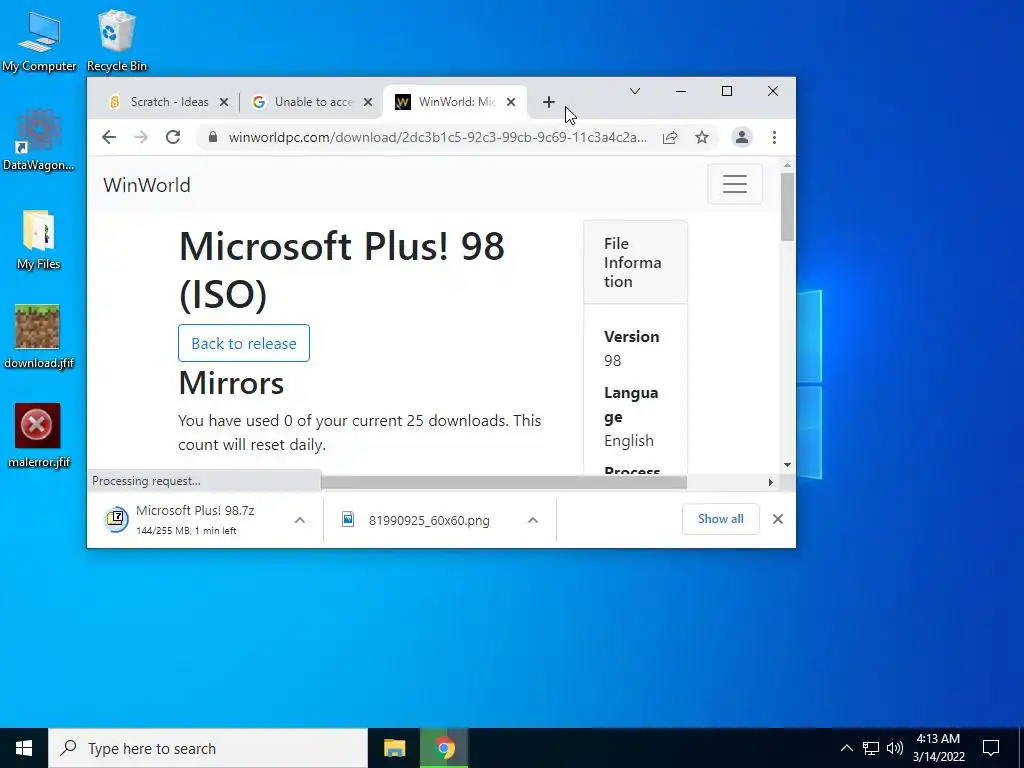Screen dimensions: 1024x768
Task: Show hidden system tray icons
Action: pyautogui.click(x=846, y=748)
